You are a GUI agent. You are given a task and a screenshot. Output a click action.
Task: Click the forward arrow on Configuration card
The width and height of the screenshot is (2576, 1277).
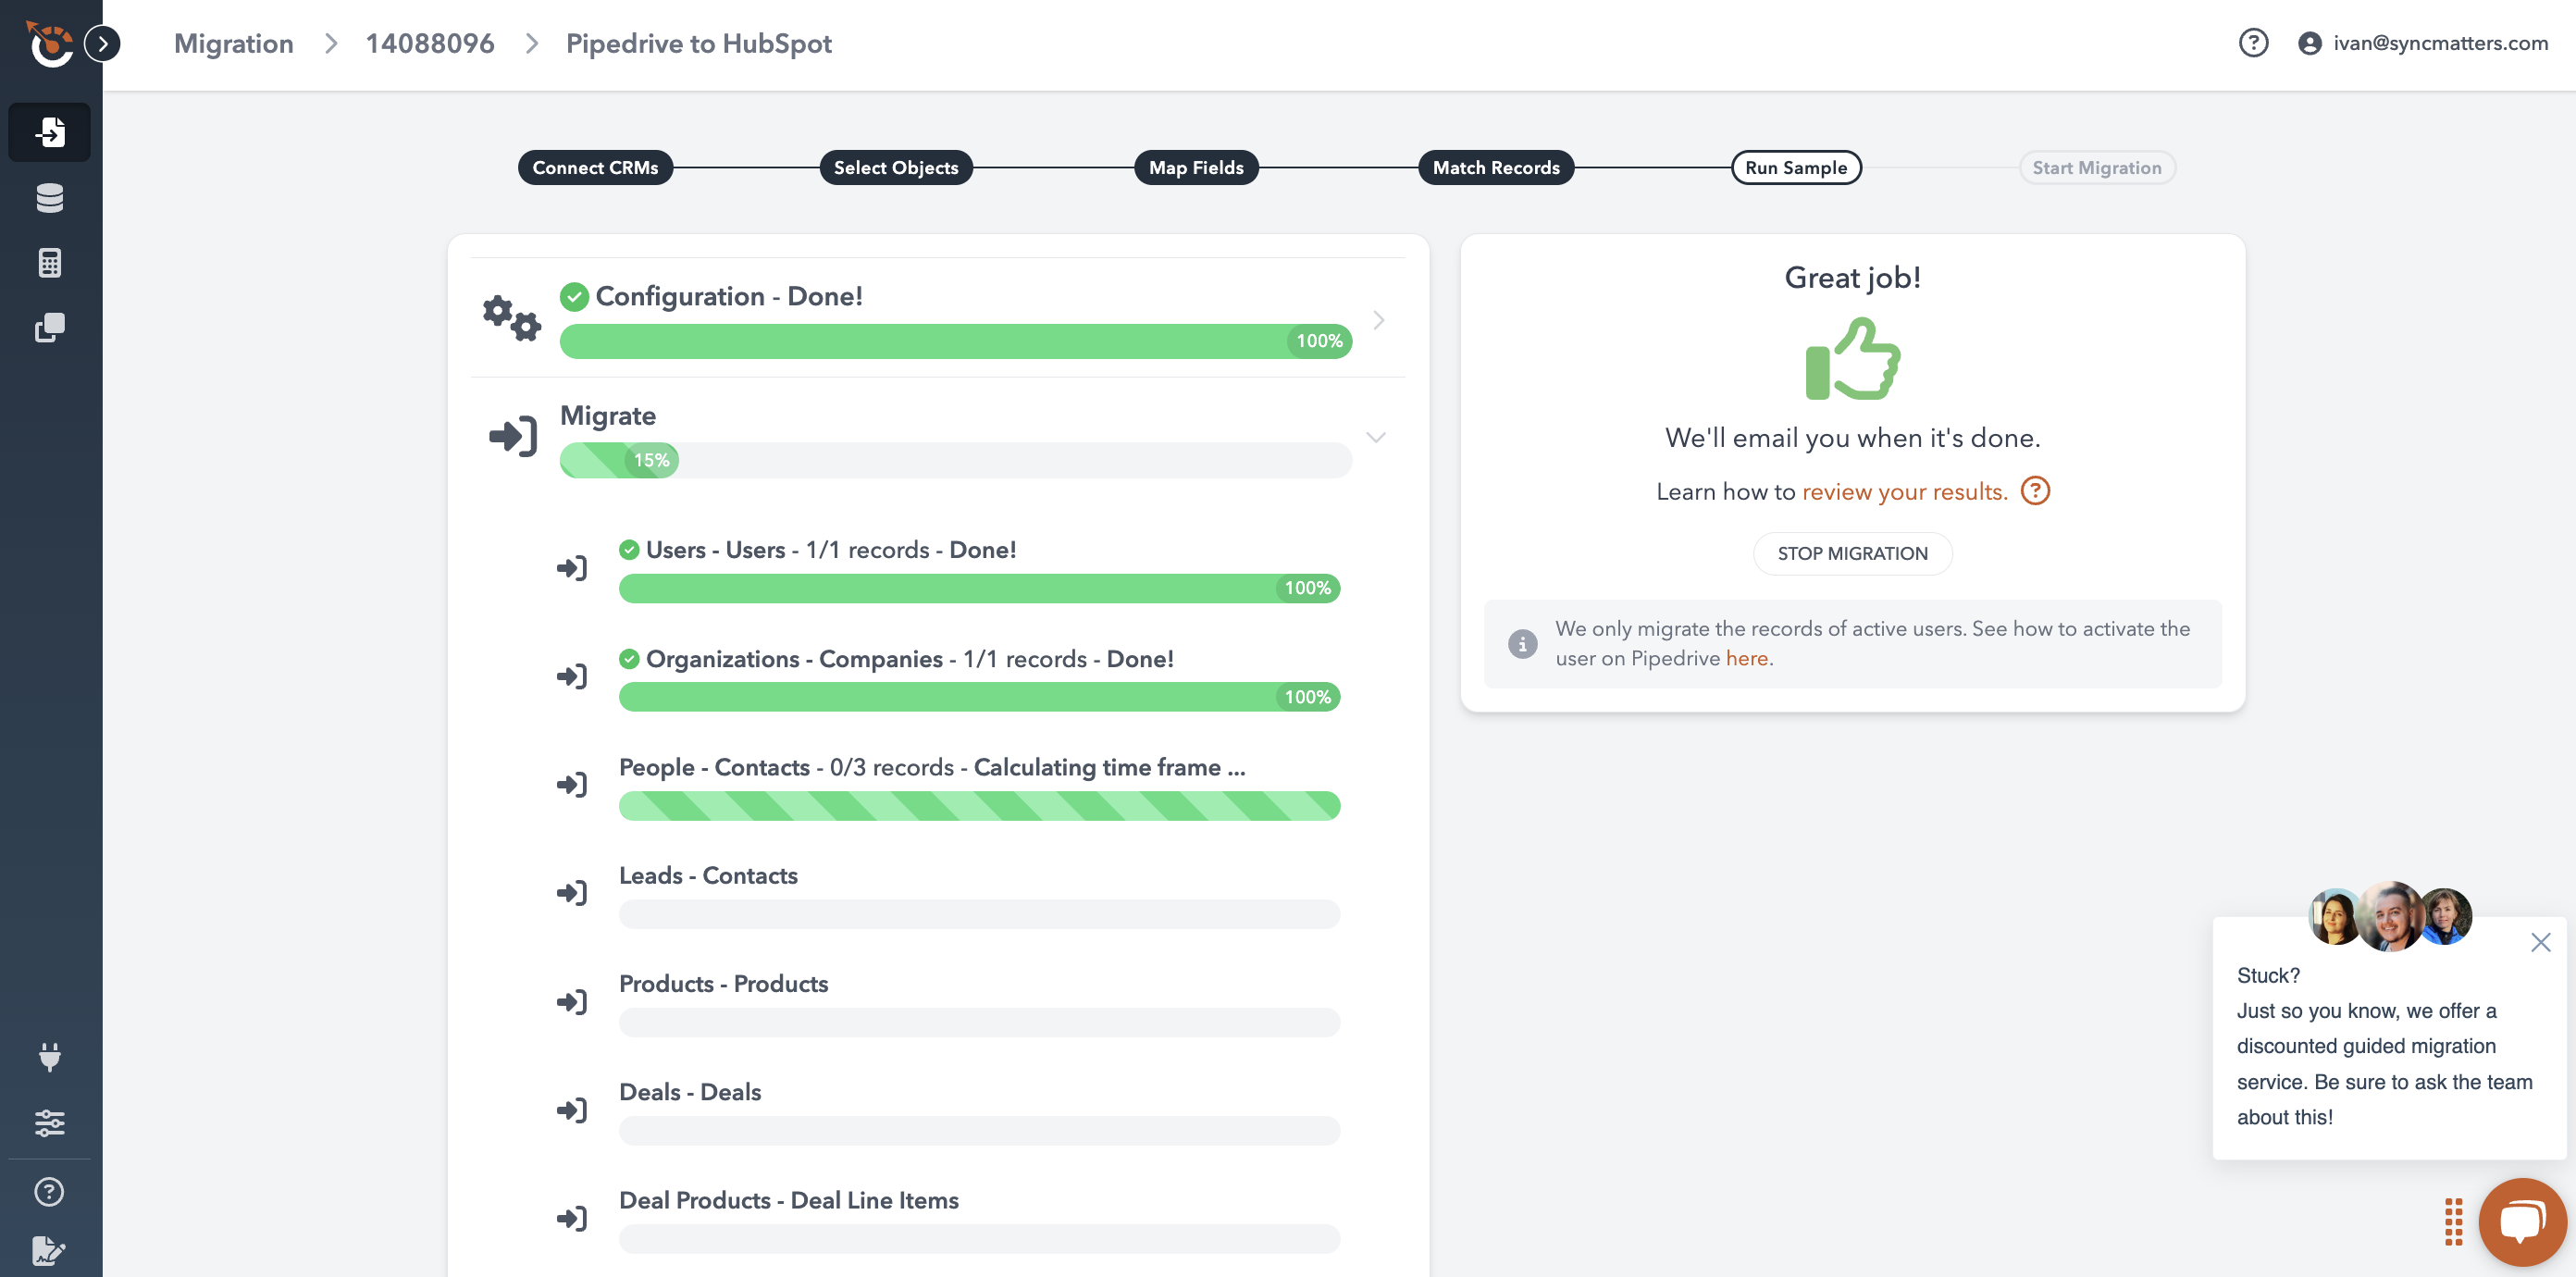pyautogui.click(x=1377, y=319)
